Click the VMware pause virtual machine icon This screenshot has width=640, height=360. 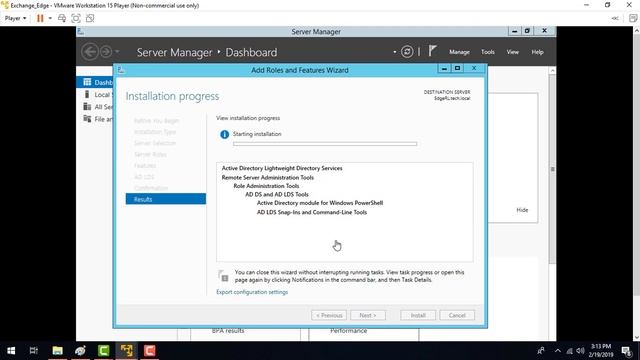(40, 18)
